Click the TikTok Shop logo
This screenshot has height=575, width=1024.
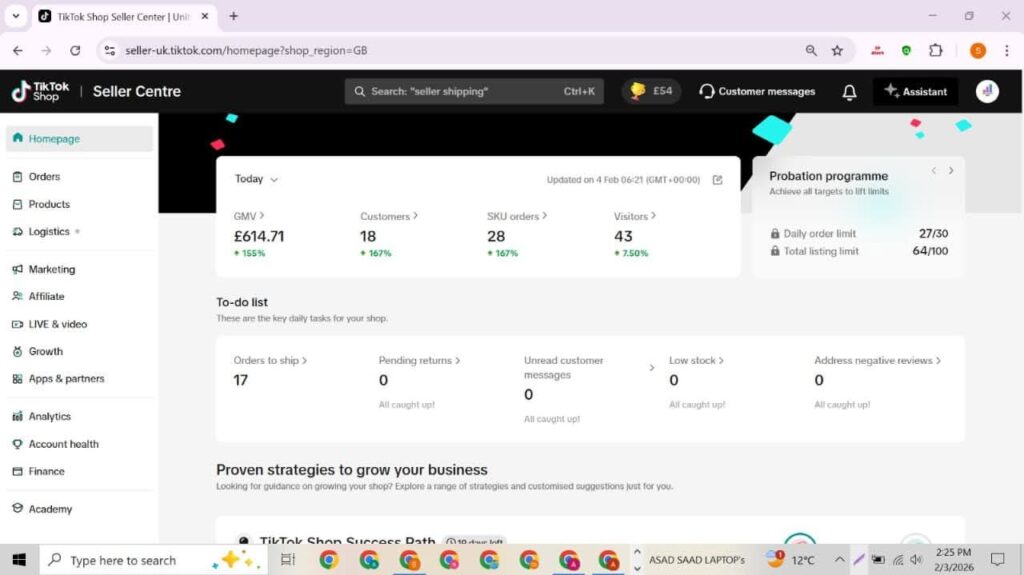point(40,92)
